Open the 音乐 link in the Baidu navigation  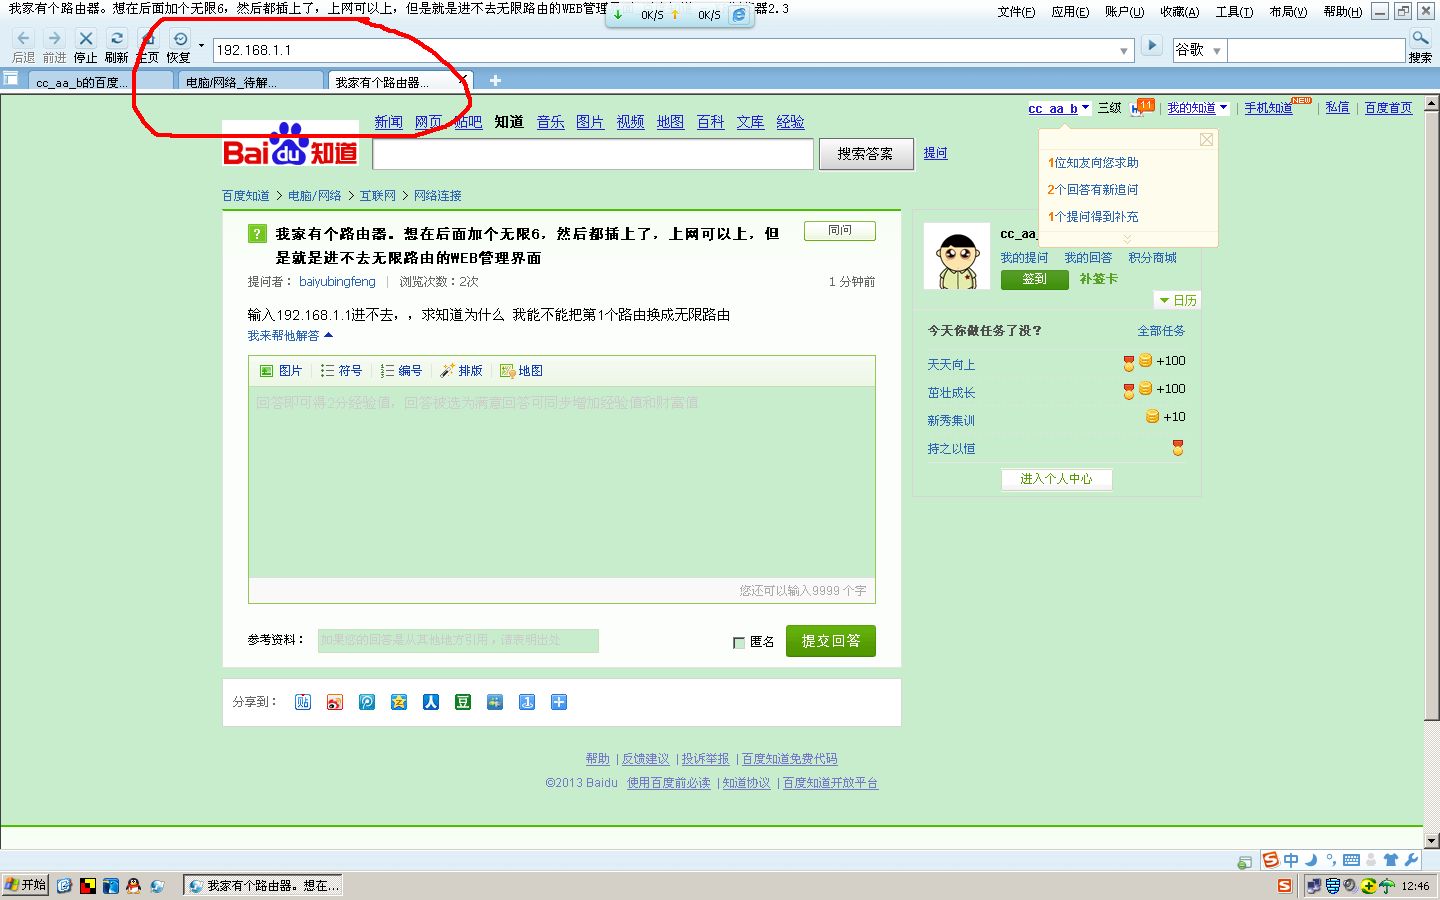click(550, 122)
